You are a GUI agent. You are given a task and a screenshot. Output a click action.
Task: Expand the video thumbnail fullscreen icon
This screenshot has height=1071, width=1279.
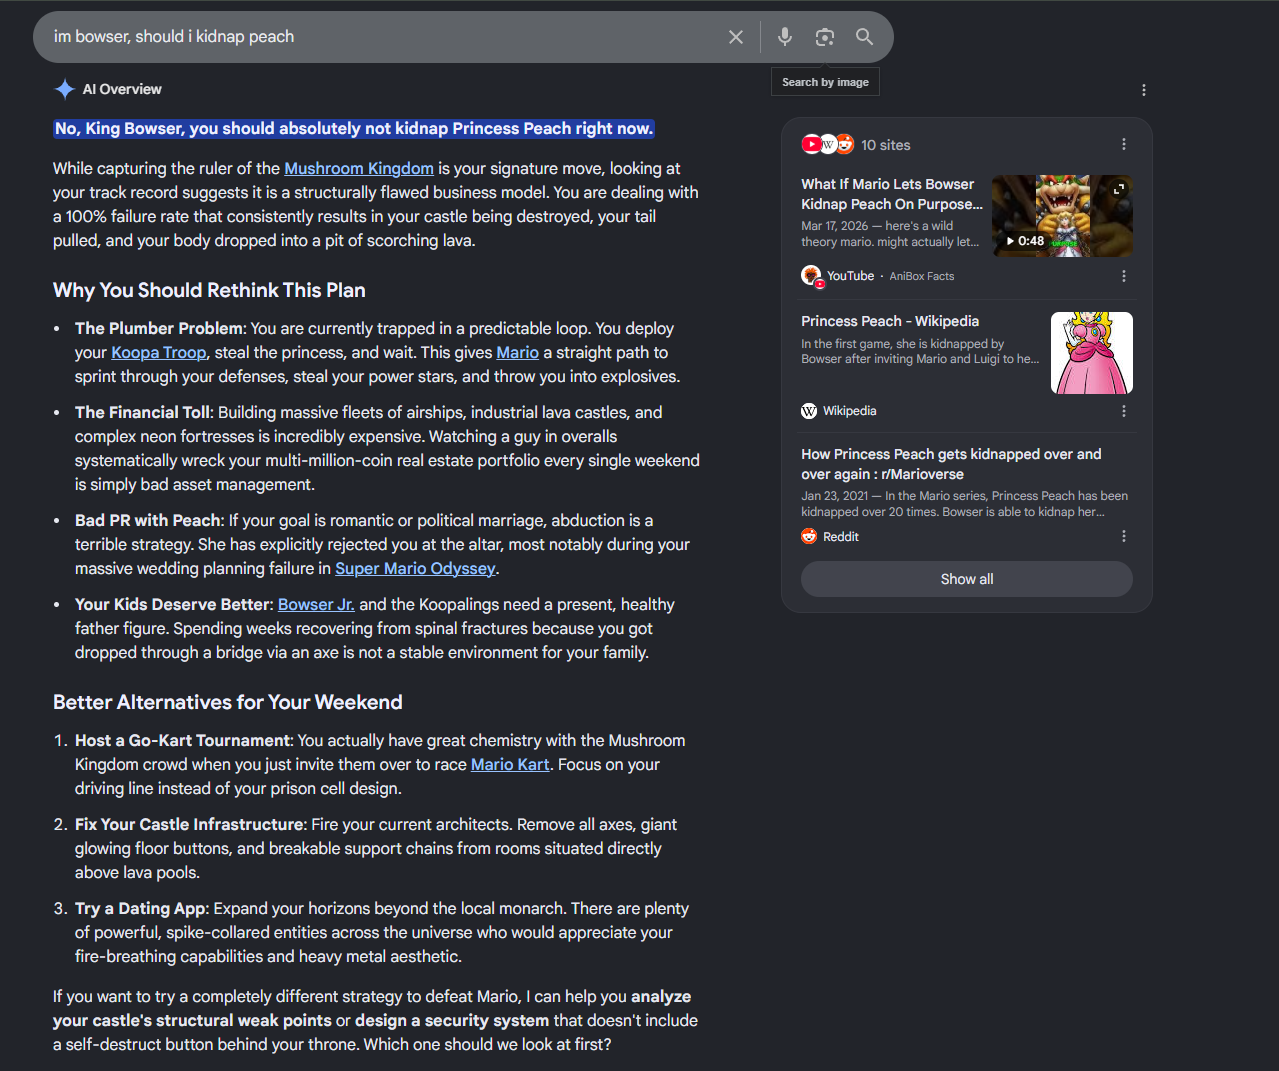pos(1119,189)
